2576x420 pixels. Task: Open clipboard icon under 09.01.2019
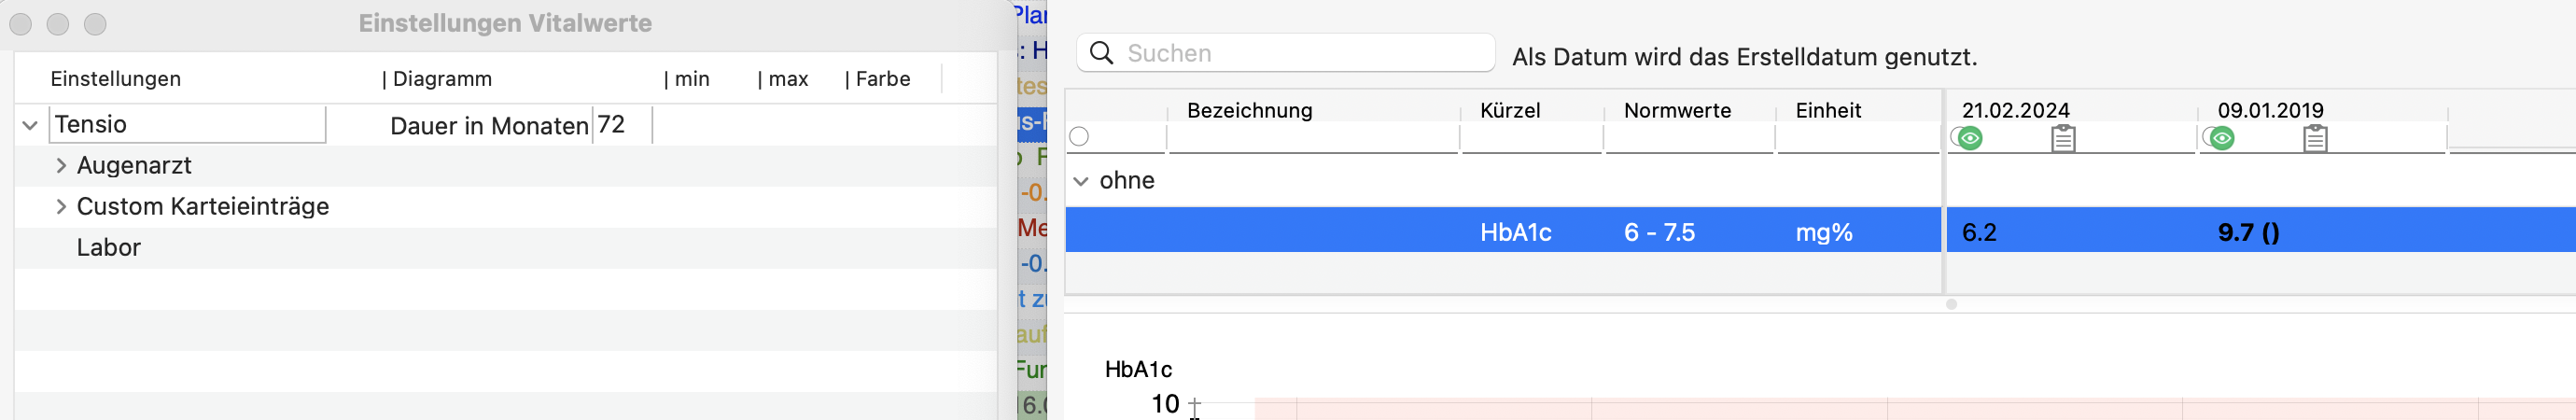point(2315,139)
